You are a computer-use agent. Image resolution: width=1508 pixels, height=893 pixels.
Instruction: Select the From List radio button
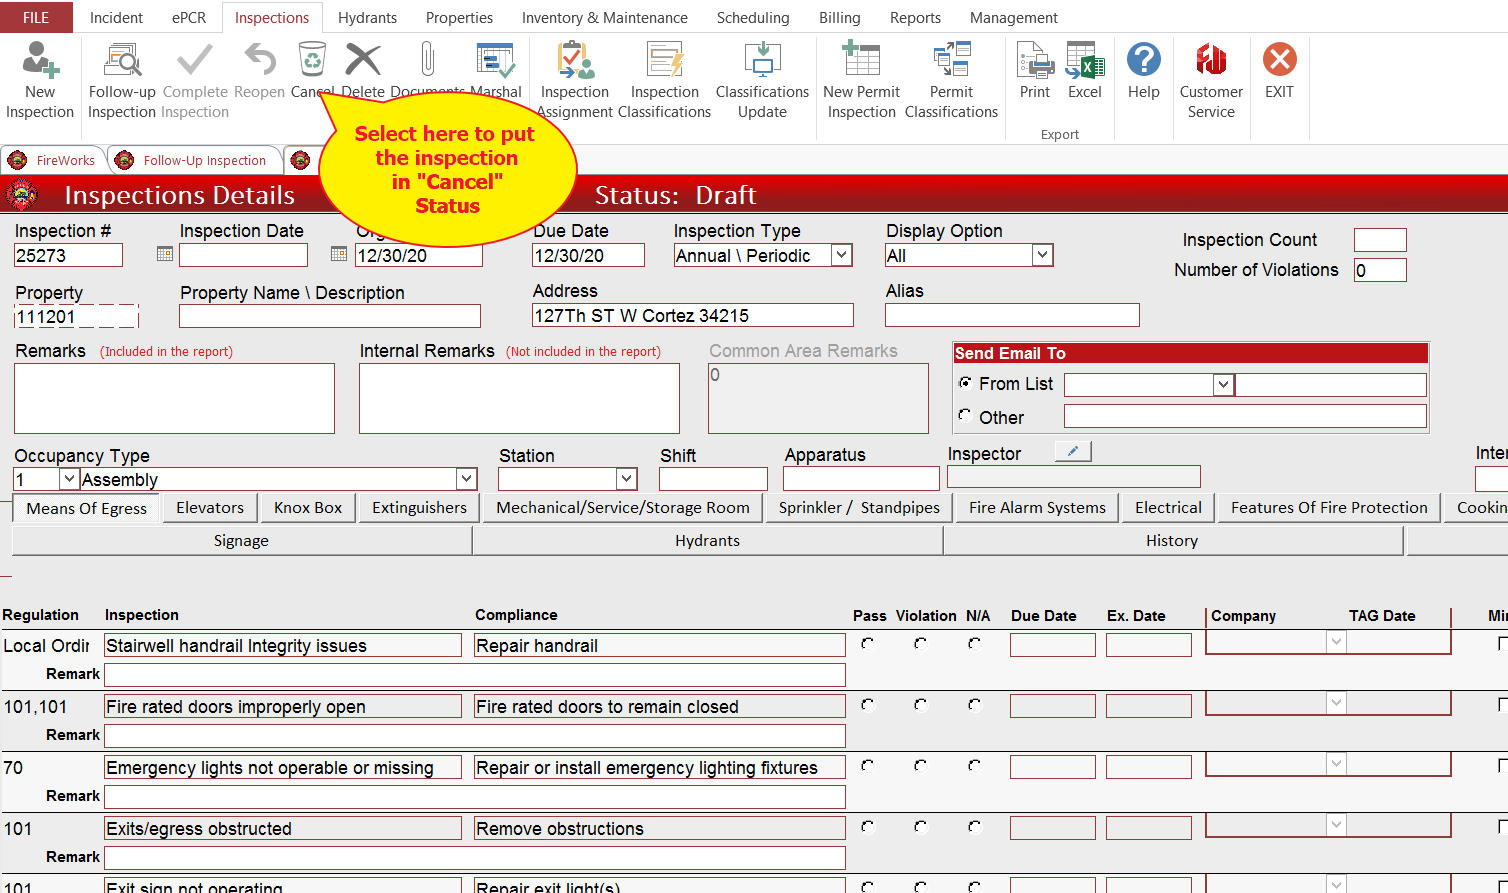point(965,383)
